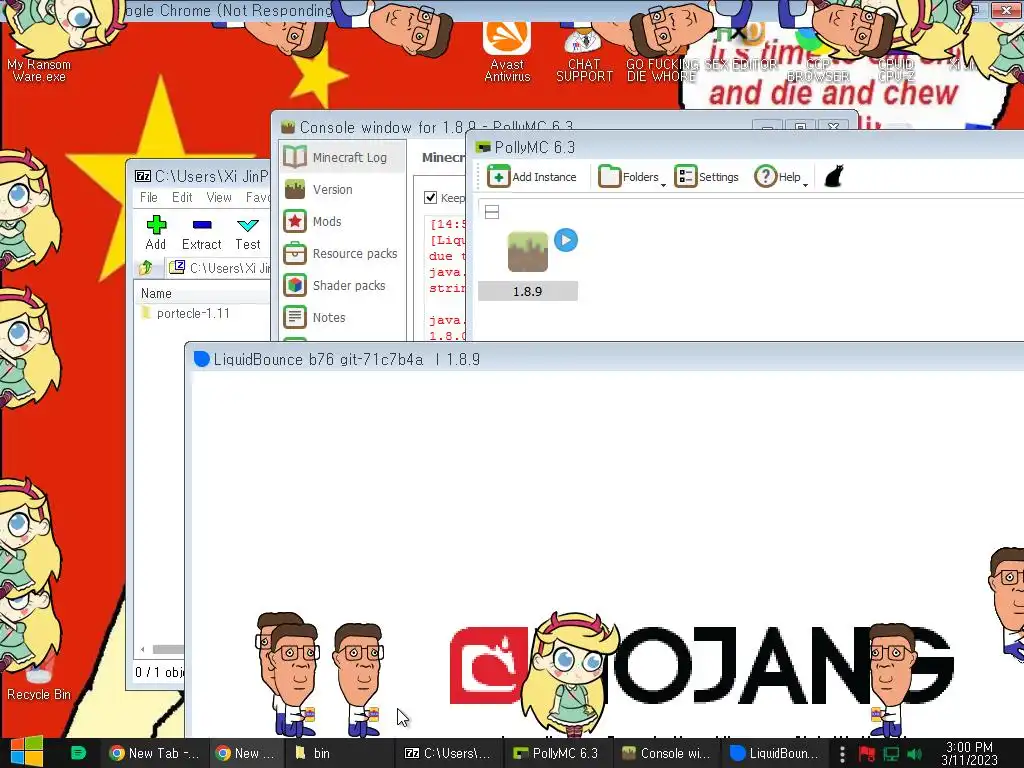Screen dimensions: 1024x768
Task: Switch to bin folder taskbar button
Action: pyautogui.click(x=340, y=753)
